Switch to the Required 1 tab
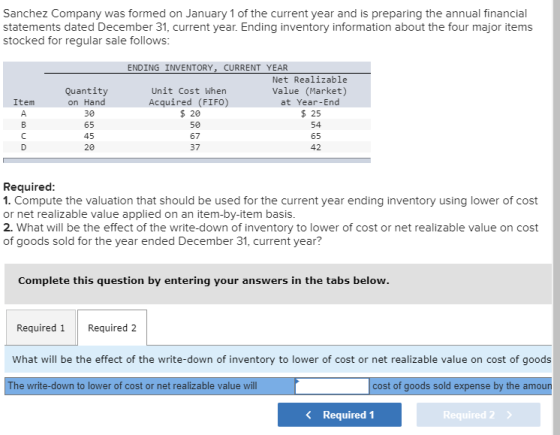Image resolution: width=560 pixels, height=435 pixels. coord(41,328)
